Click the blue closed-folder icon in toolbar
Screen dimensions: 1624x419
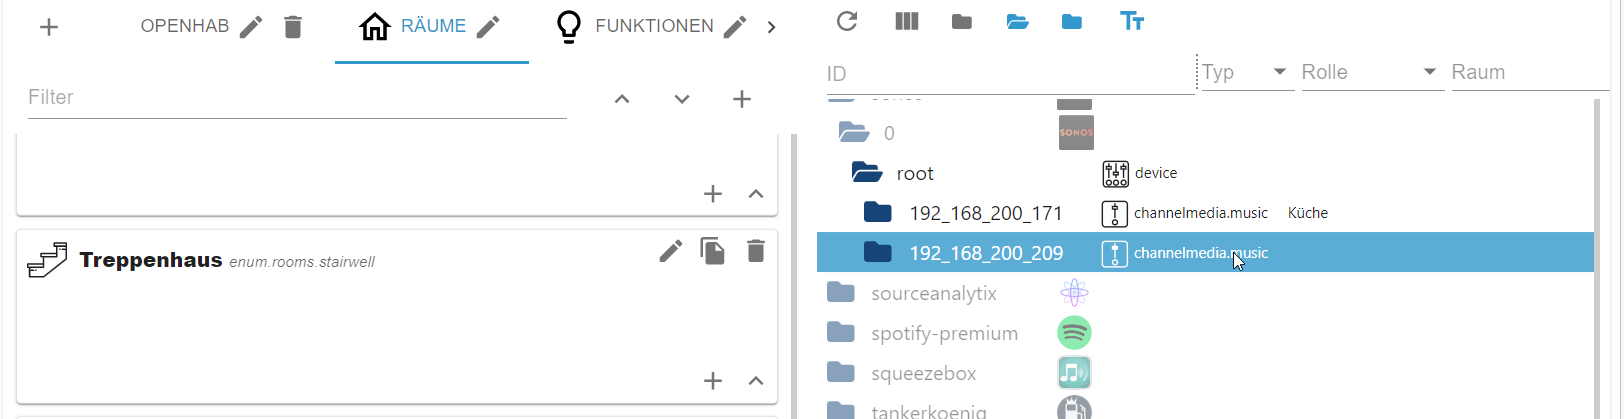(1072, 22)
